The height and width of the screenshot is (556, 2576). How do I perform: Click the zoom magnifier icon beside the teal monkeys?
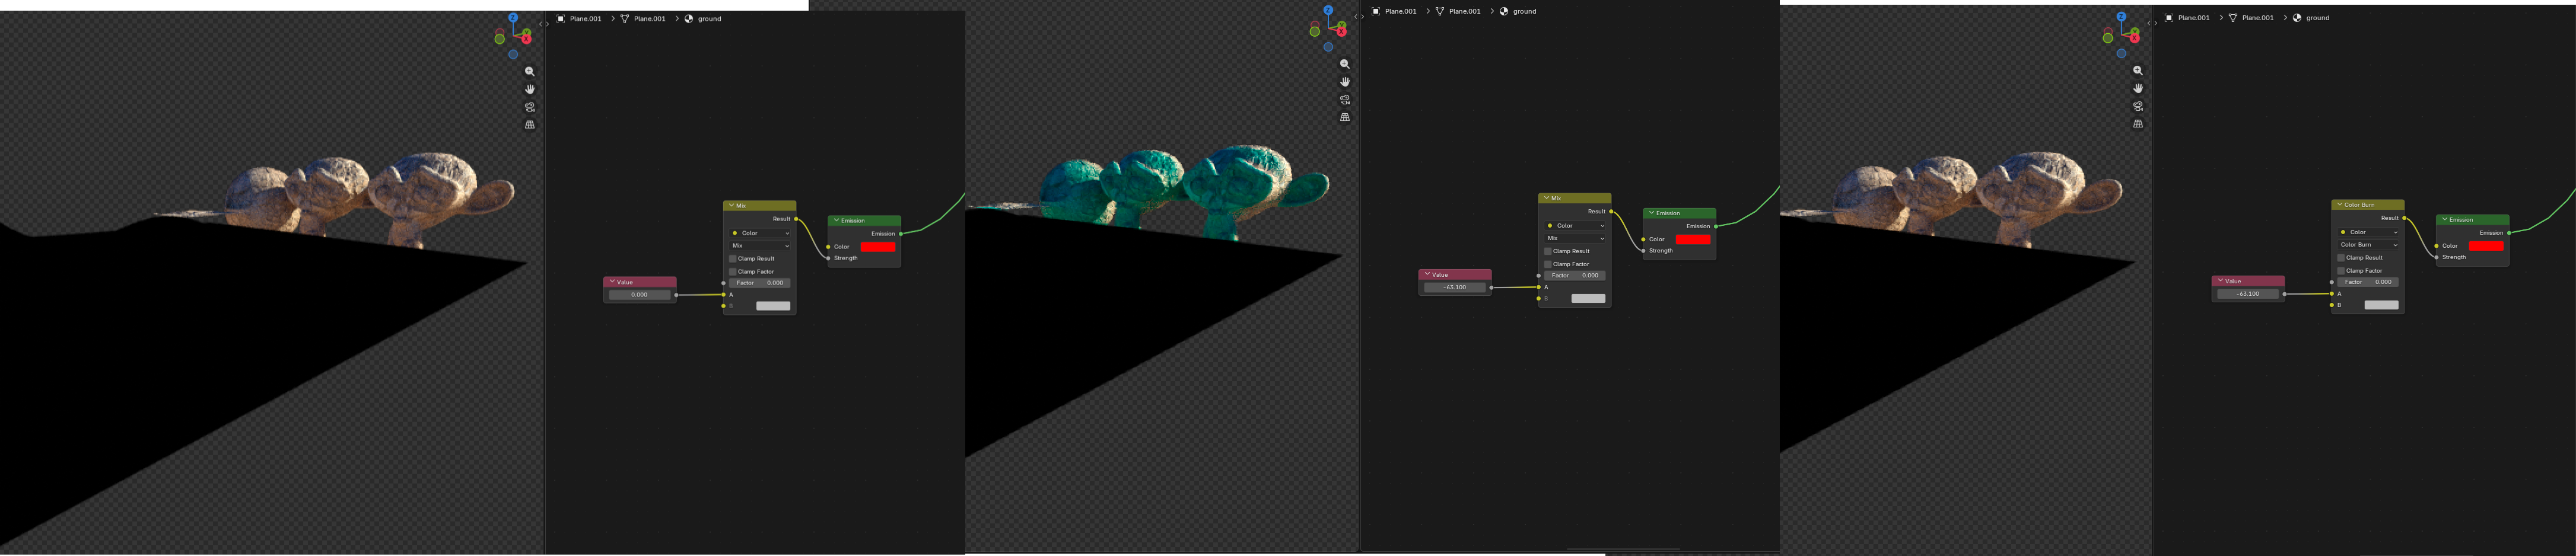click(x=1345, y=64)
